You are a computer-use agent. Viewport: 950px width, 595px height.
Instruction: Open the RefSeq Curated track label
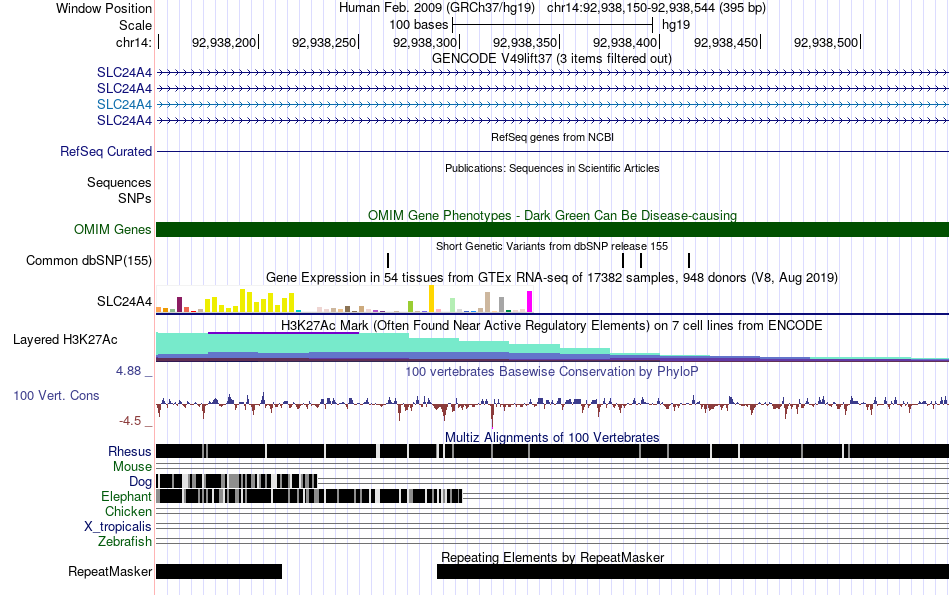105,151
